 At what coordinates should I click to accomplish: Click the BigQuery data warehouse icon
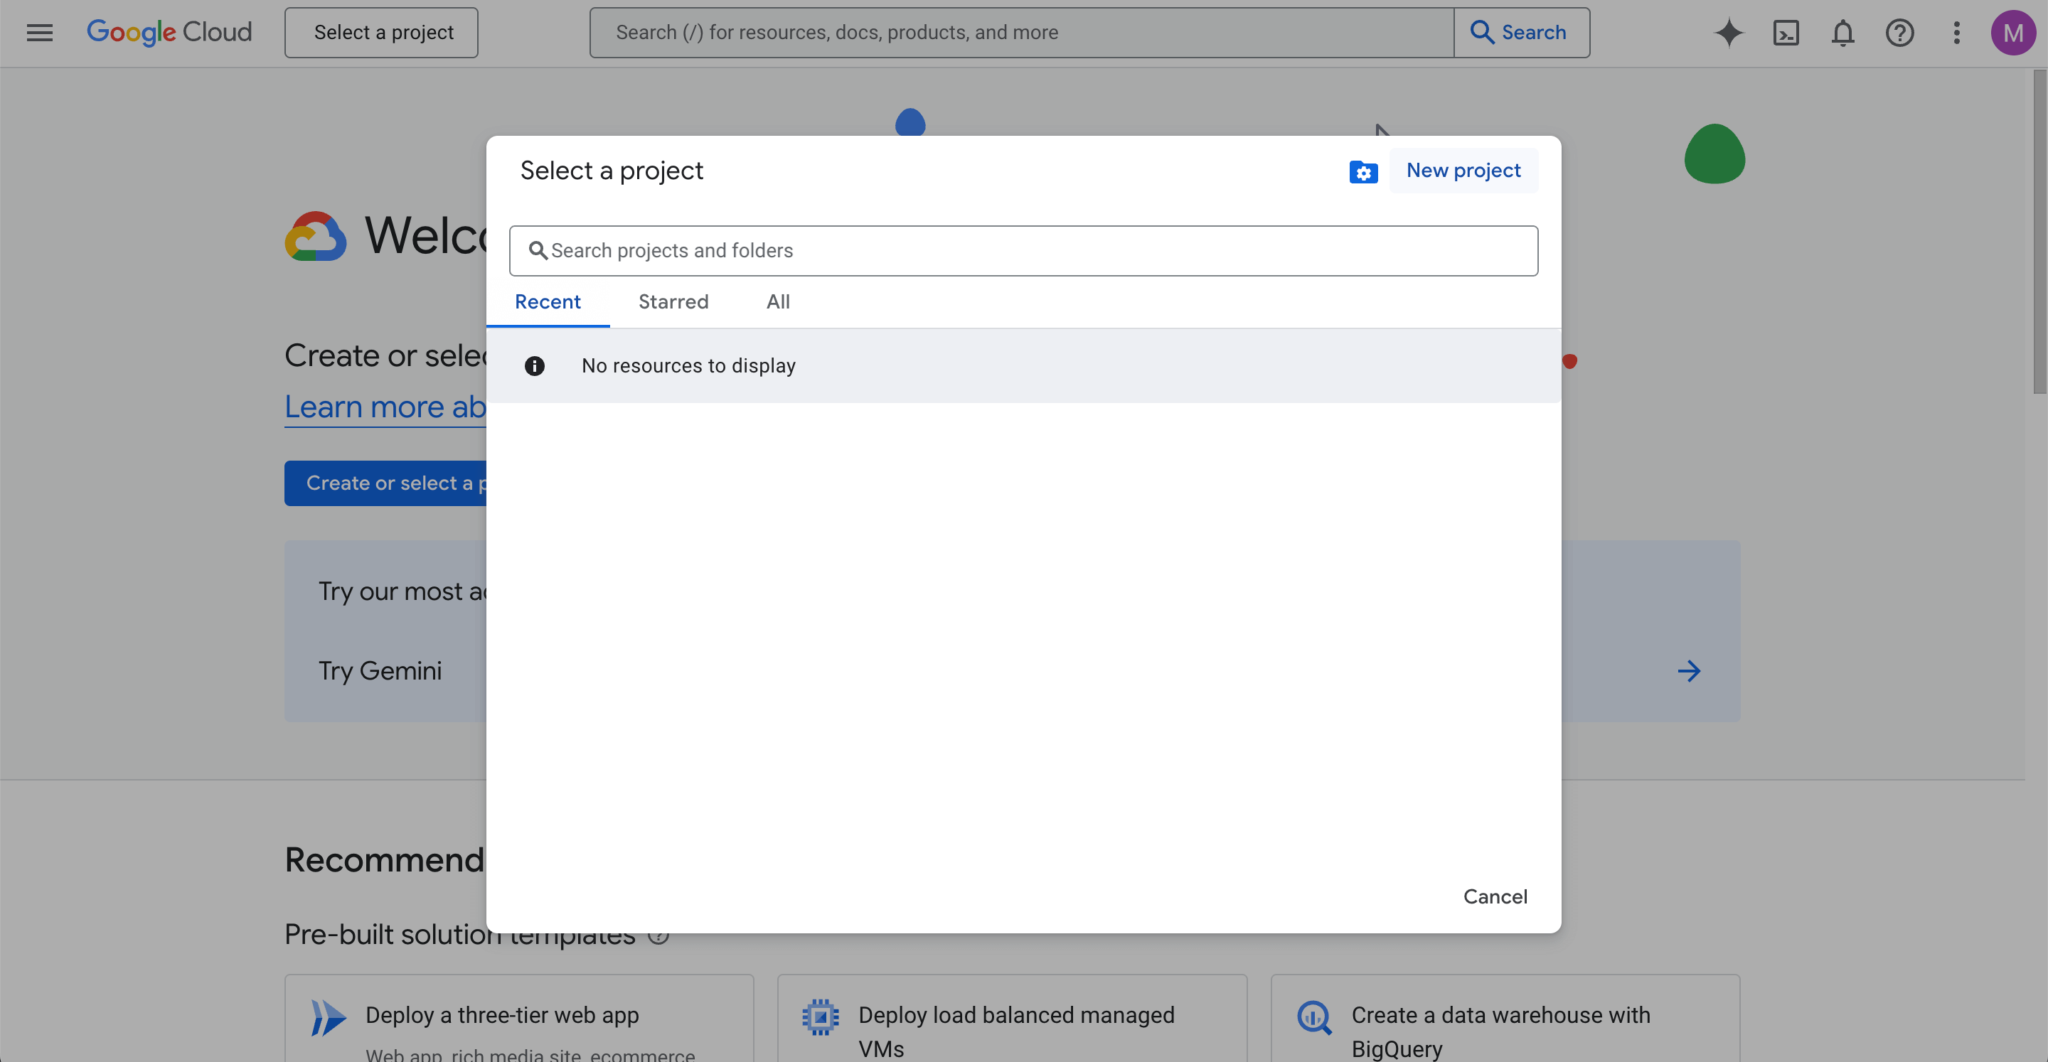[x=1314, y=1018]
